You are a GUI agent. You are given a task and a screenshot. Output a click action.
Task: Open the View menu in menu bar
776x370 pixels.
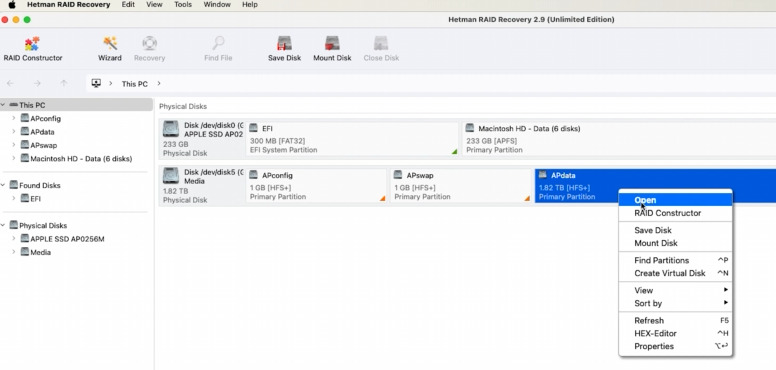pyautogui.click(x=154, y=4)
